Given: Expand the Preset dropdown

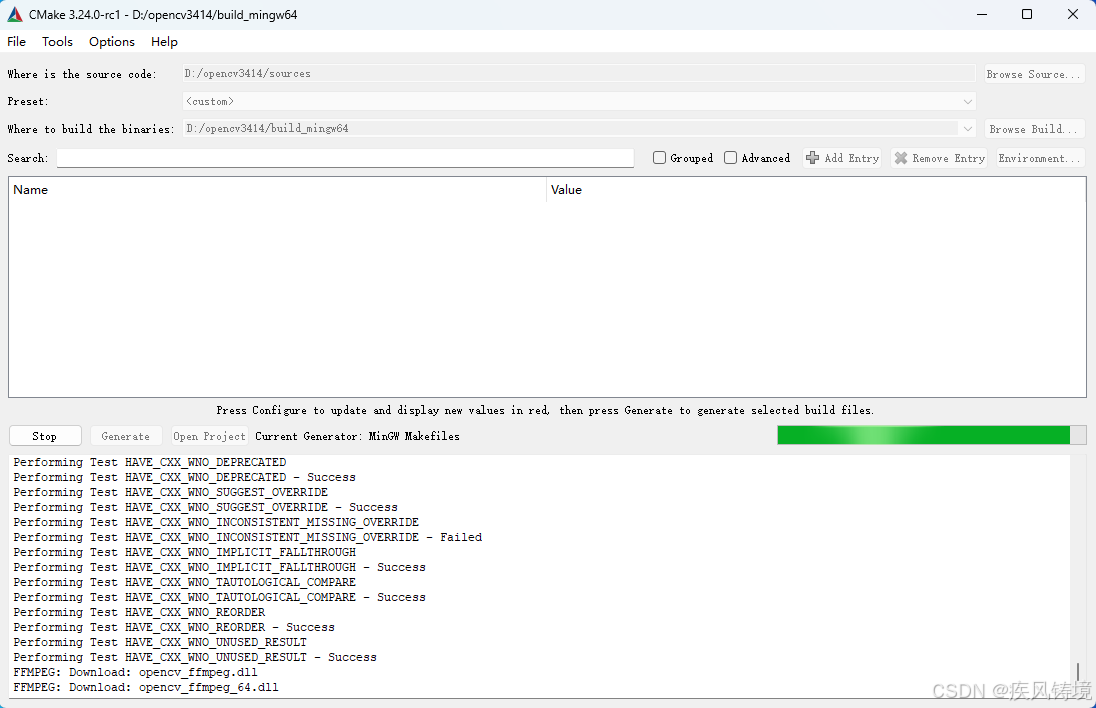Looking at the screenshot, I should 967,101.
